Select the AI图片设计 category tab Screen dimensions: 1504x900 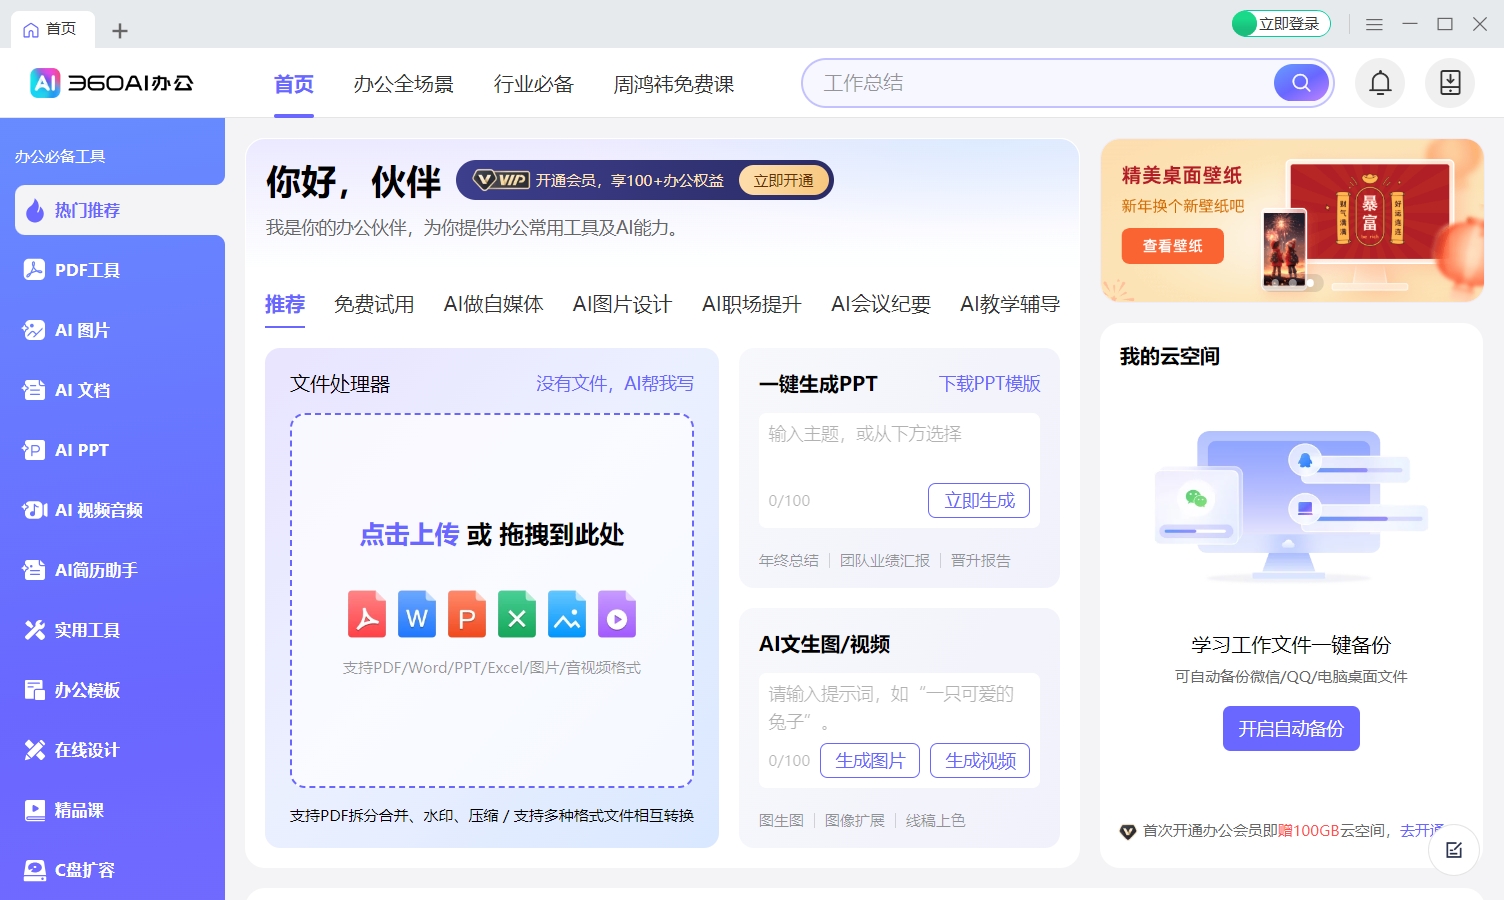coord(622,304)
